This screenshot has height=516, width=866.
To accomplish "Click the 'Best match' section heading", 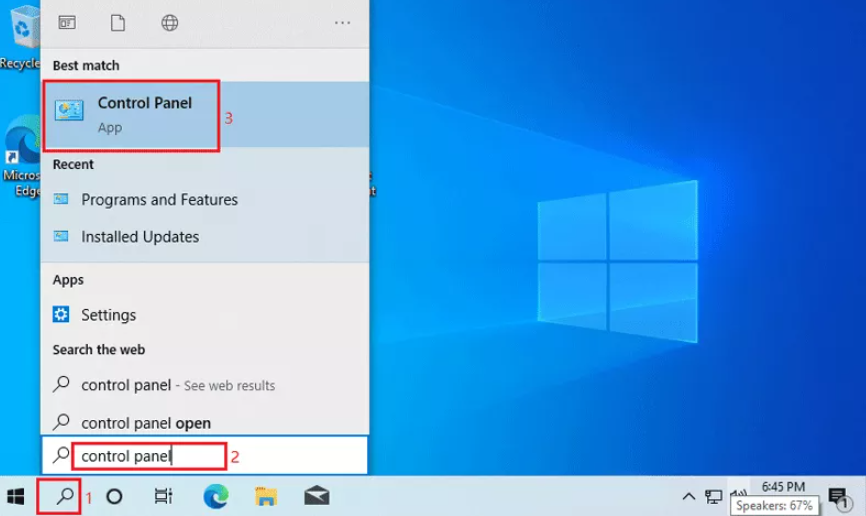I will click(x=86, y=65).
